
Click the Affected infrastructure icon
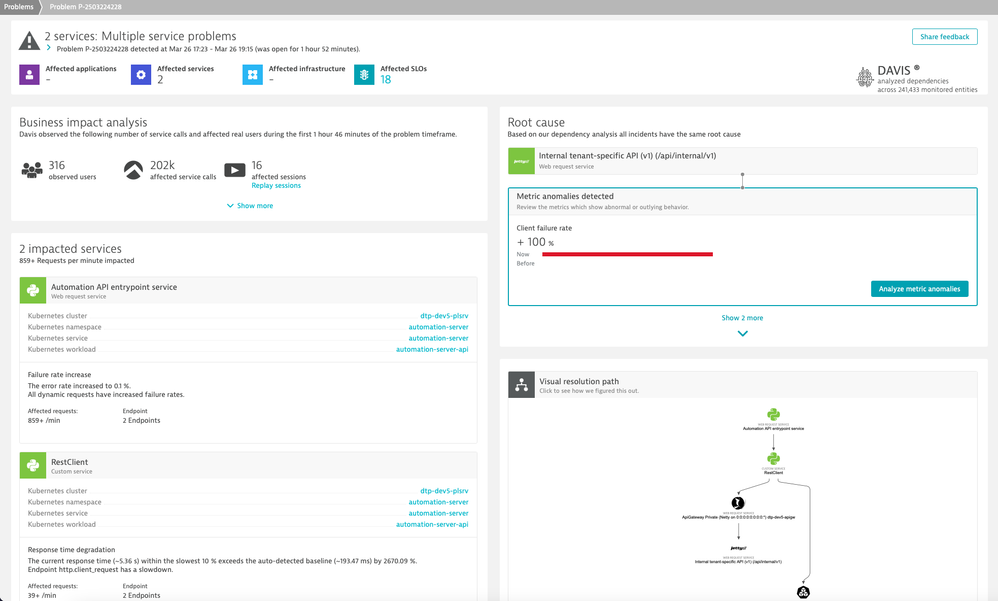[253, 74]
